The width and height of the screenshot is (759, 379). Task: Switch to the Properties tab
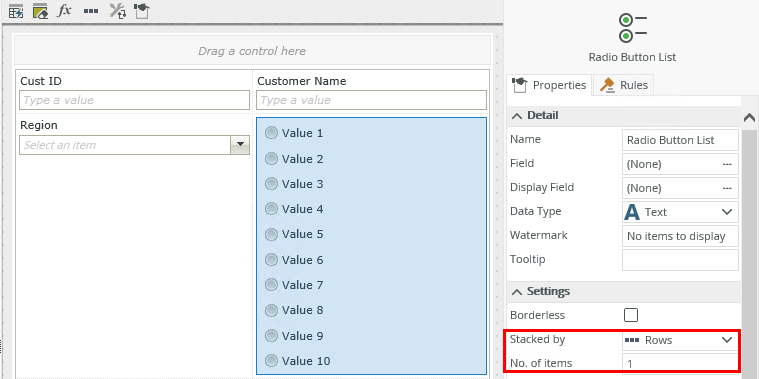tap(549, 85)
